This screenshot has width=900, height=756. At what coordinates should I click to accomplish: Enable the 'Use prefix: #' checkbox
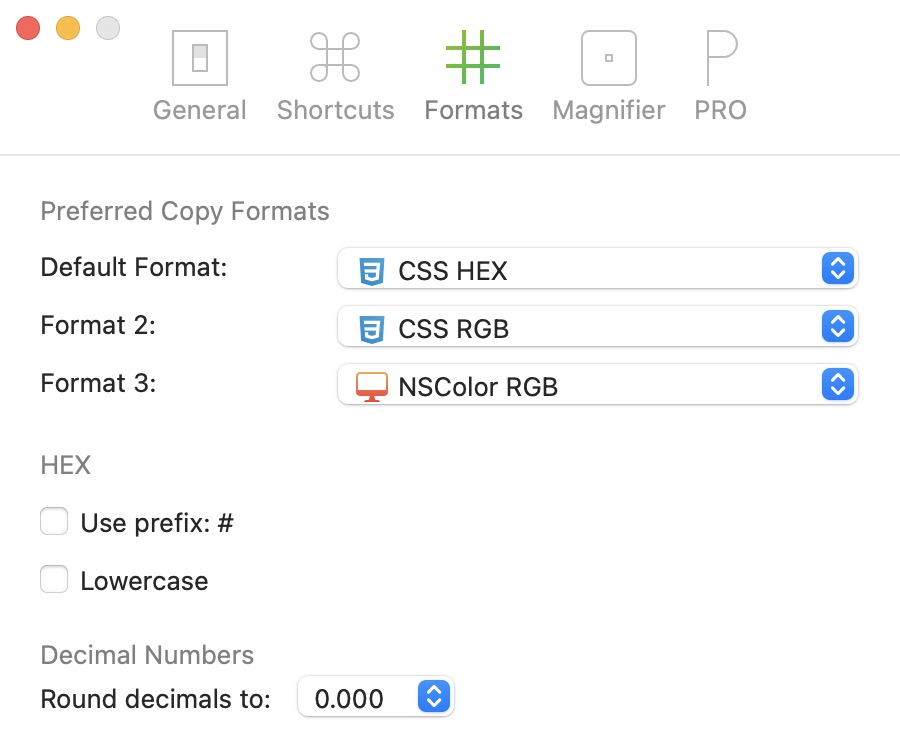(x=54, y=522)
